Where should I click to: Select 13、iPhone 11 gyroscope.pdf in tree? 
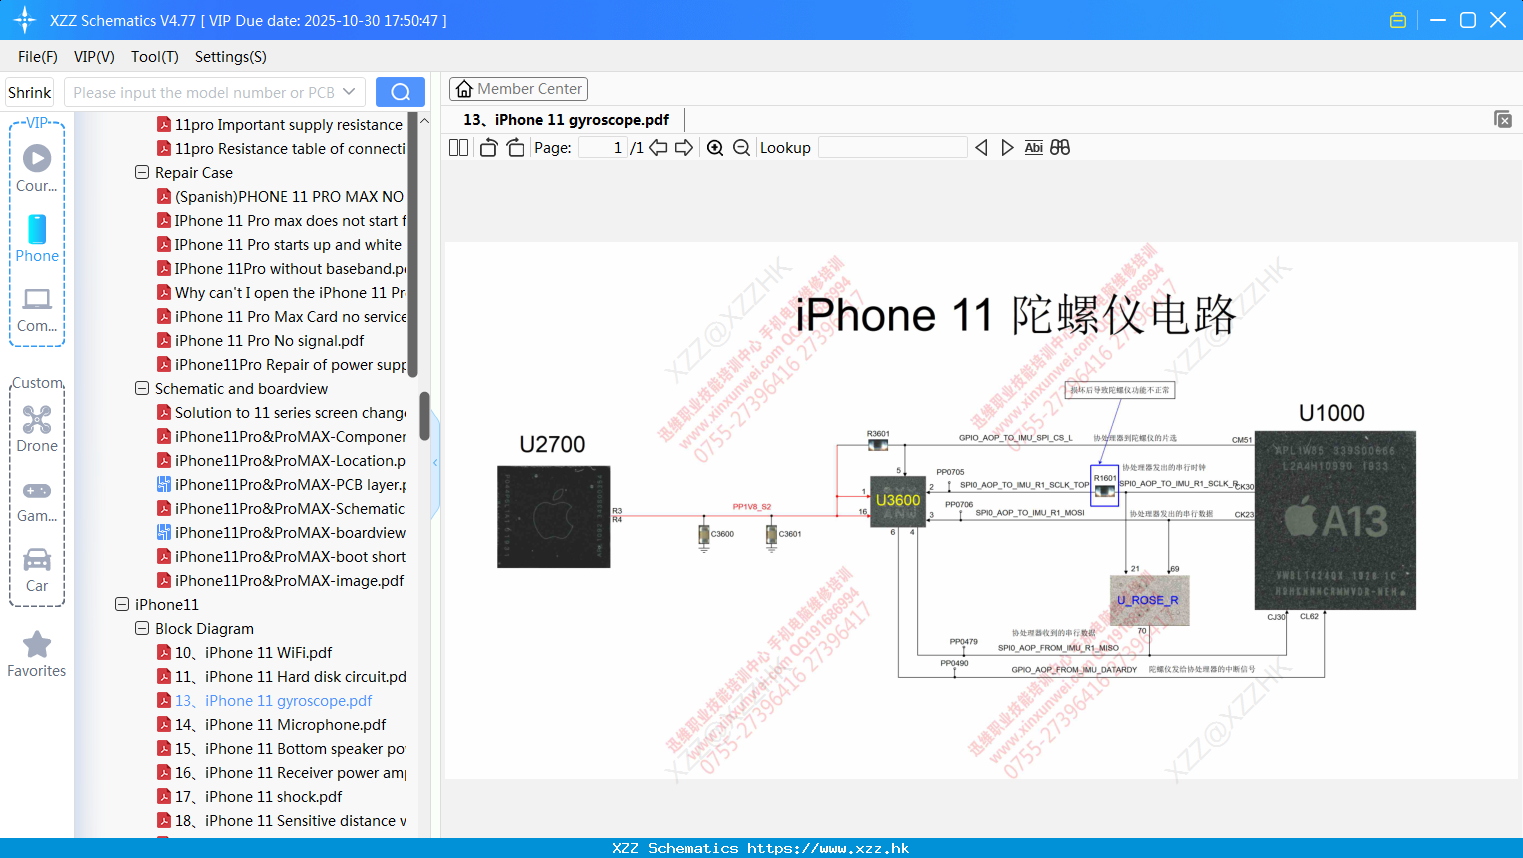click(x=264, y=700)
